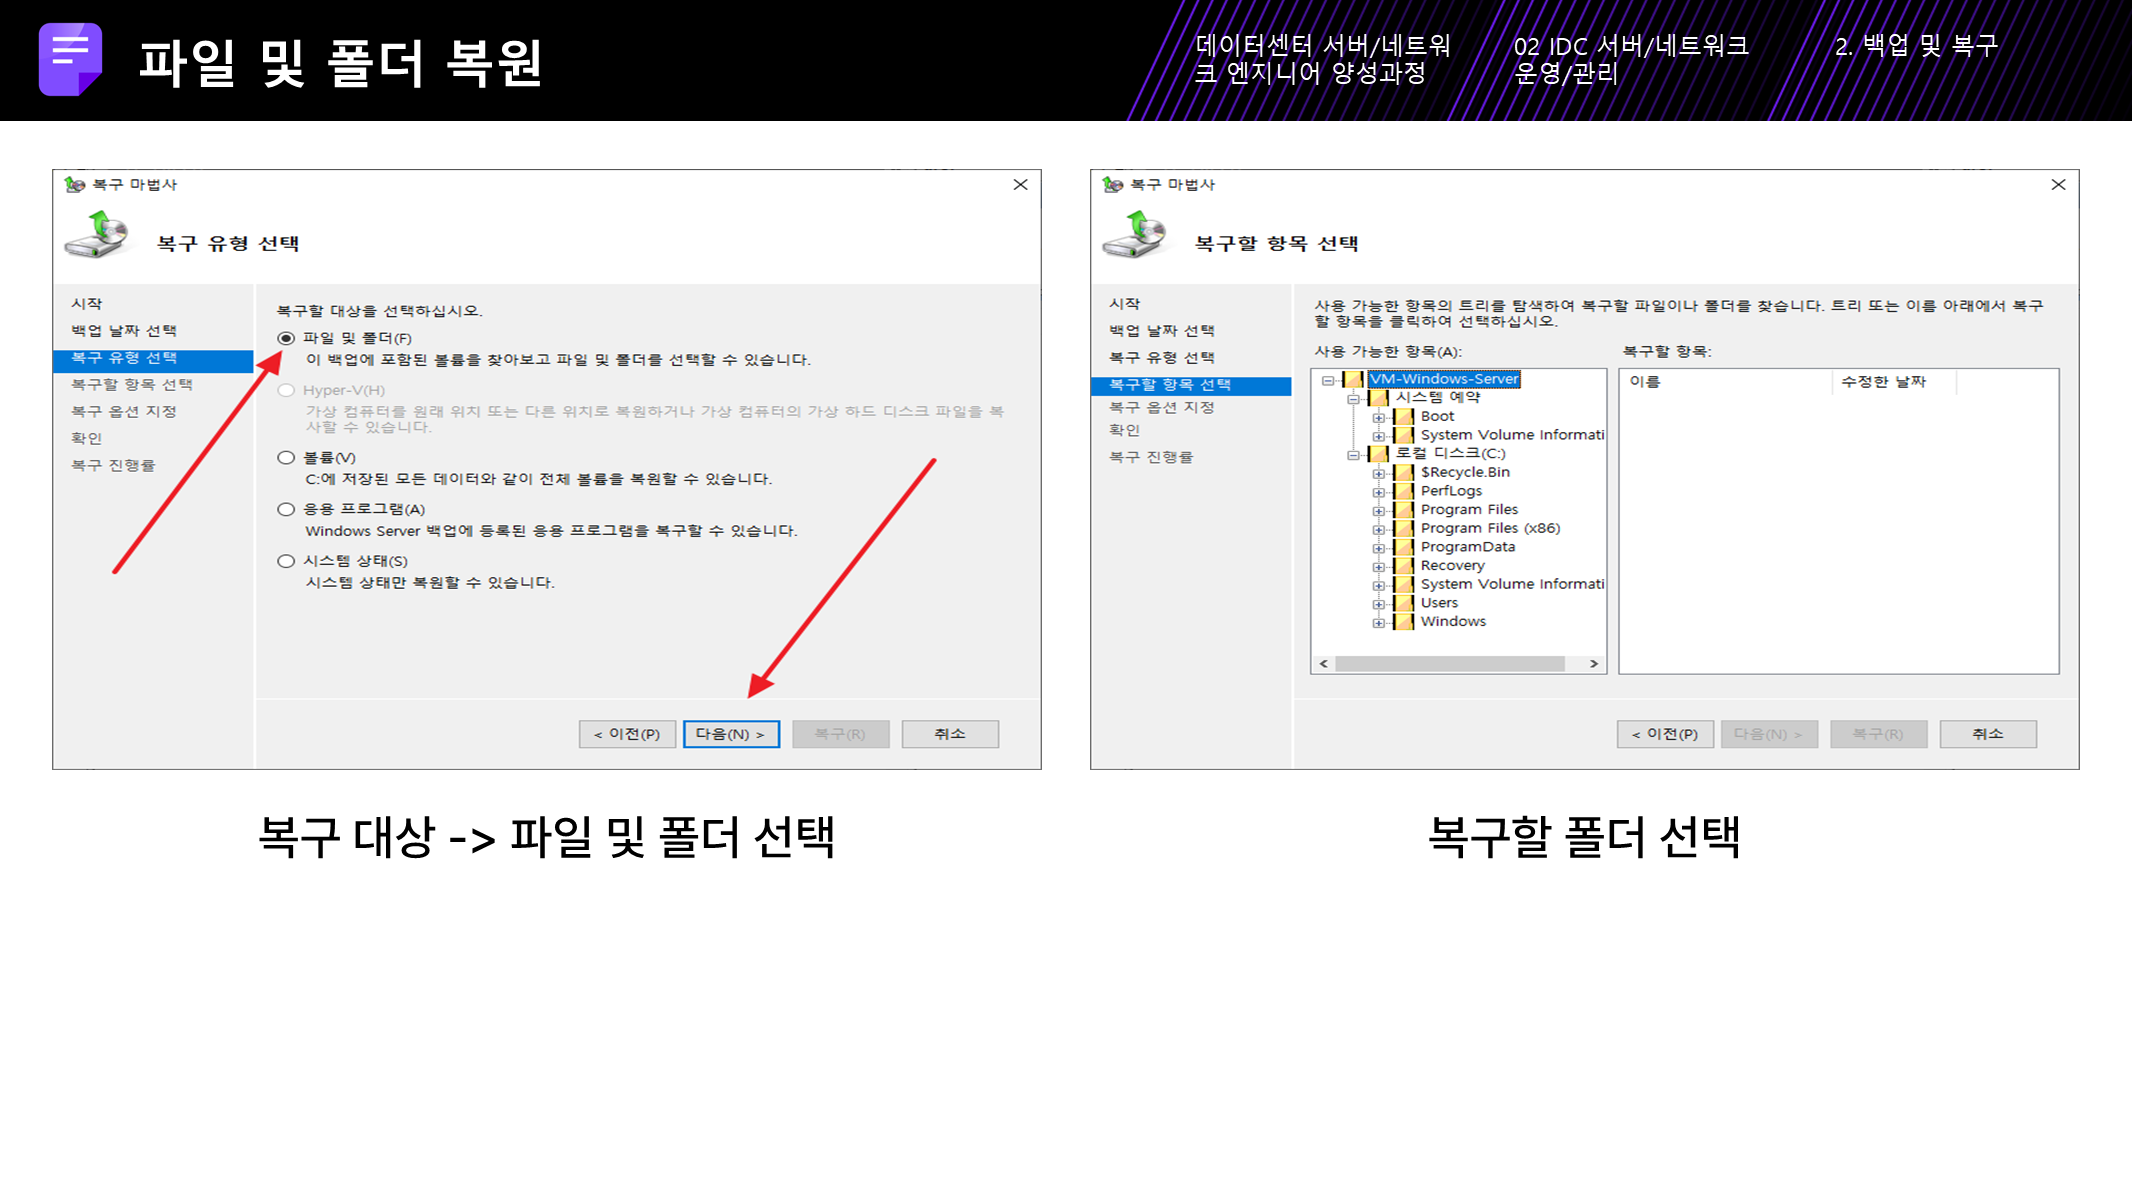The width and height of the screenshot is (2132, 1200).
Task: Click 이전(P) button in right dialog
Action: [1664, 734]
